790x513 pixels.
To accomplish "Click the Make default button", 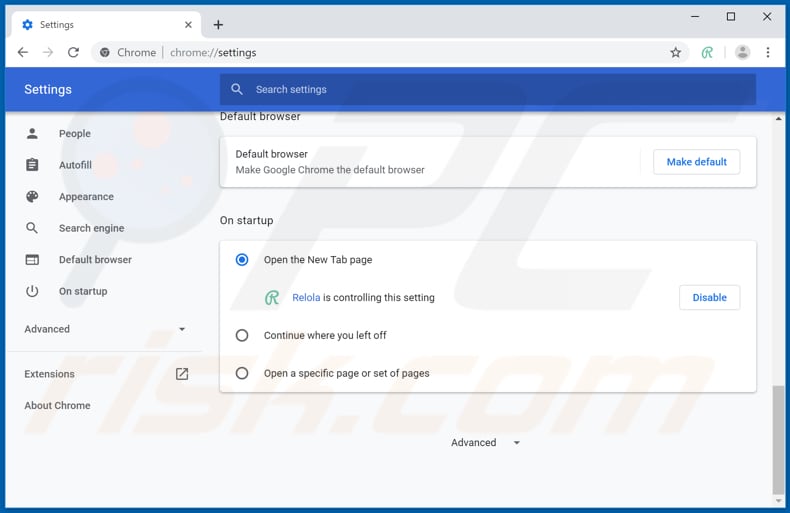I will (x=696, y=162).
